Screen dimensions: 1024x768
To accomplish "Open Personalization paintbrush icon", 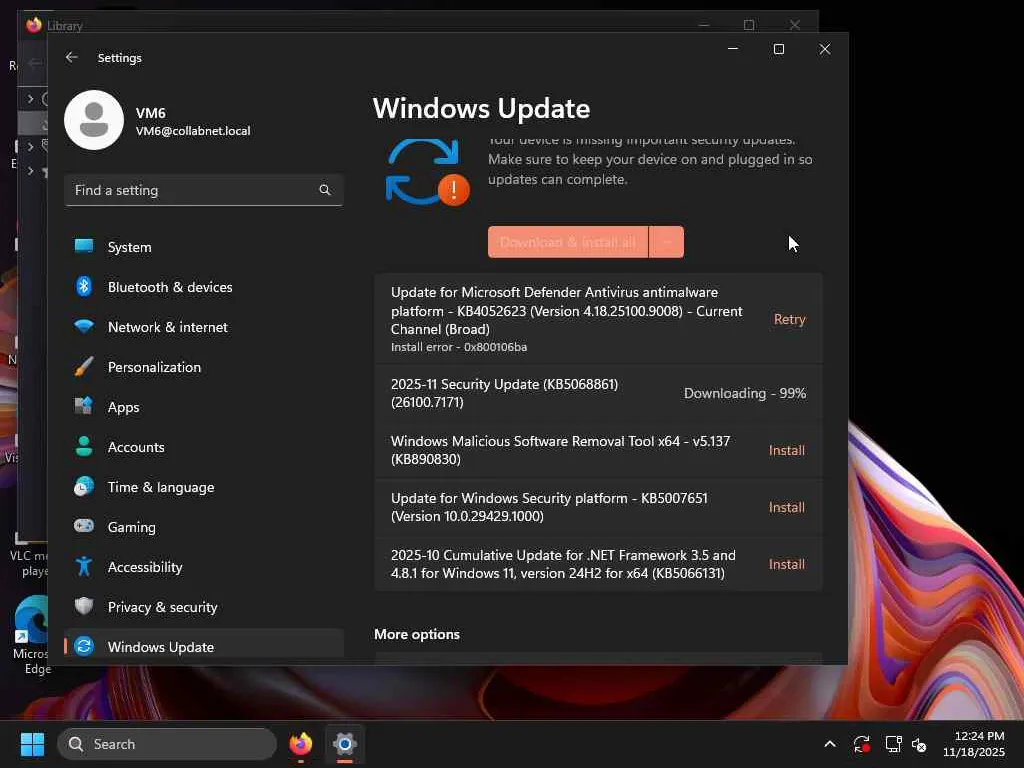I will click(x=84, y=366).
